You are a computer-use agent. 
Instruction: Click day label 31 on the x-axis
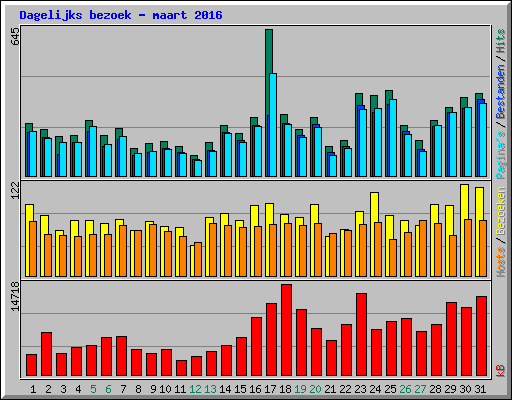[480, 389]
